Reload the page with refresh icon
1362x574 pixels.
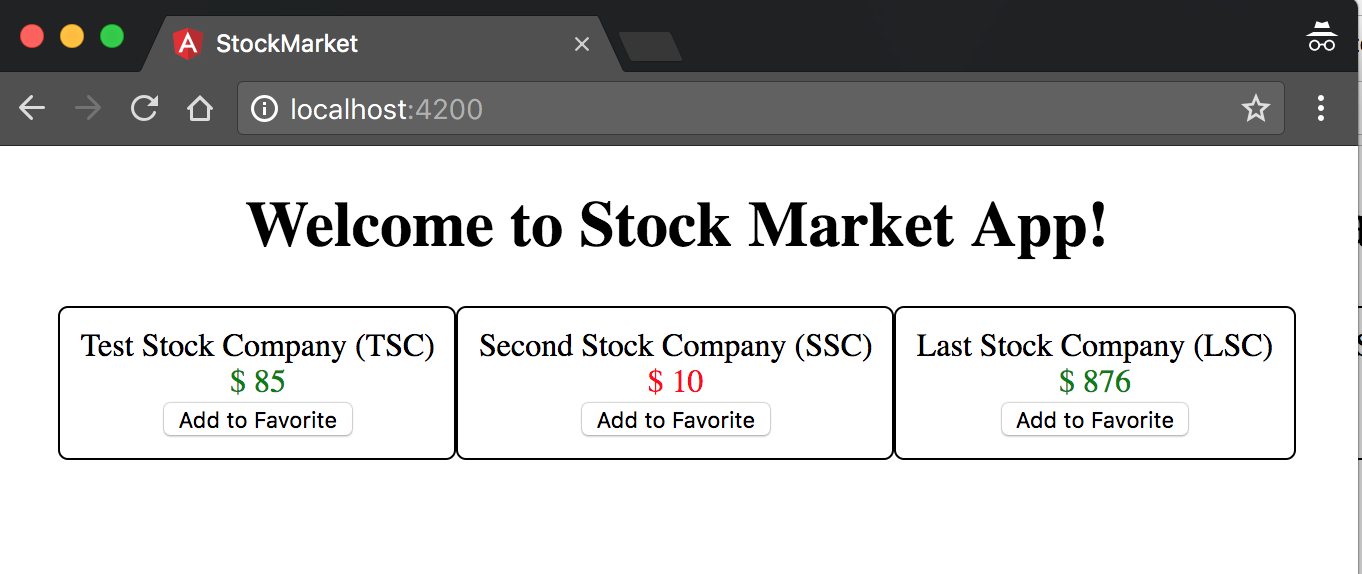(x=144, y=108)
